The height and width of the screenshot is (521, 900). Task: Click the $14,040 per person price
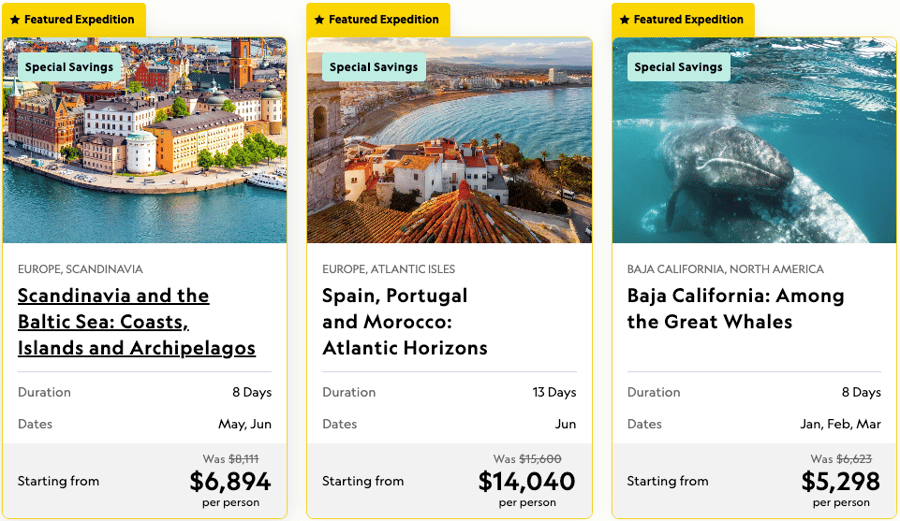click(x=527, y=482)
